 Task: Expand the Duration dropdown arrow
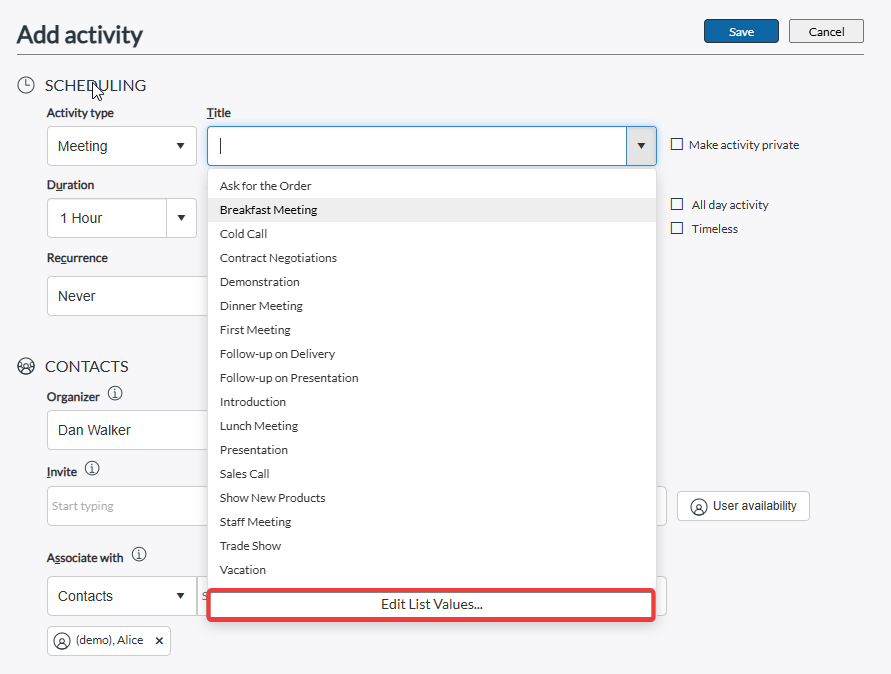click(181, 218)
